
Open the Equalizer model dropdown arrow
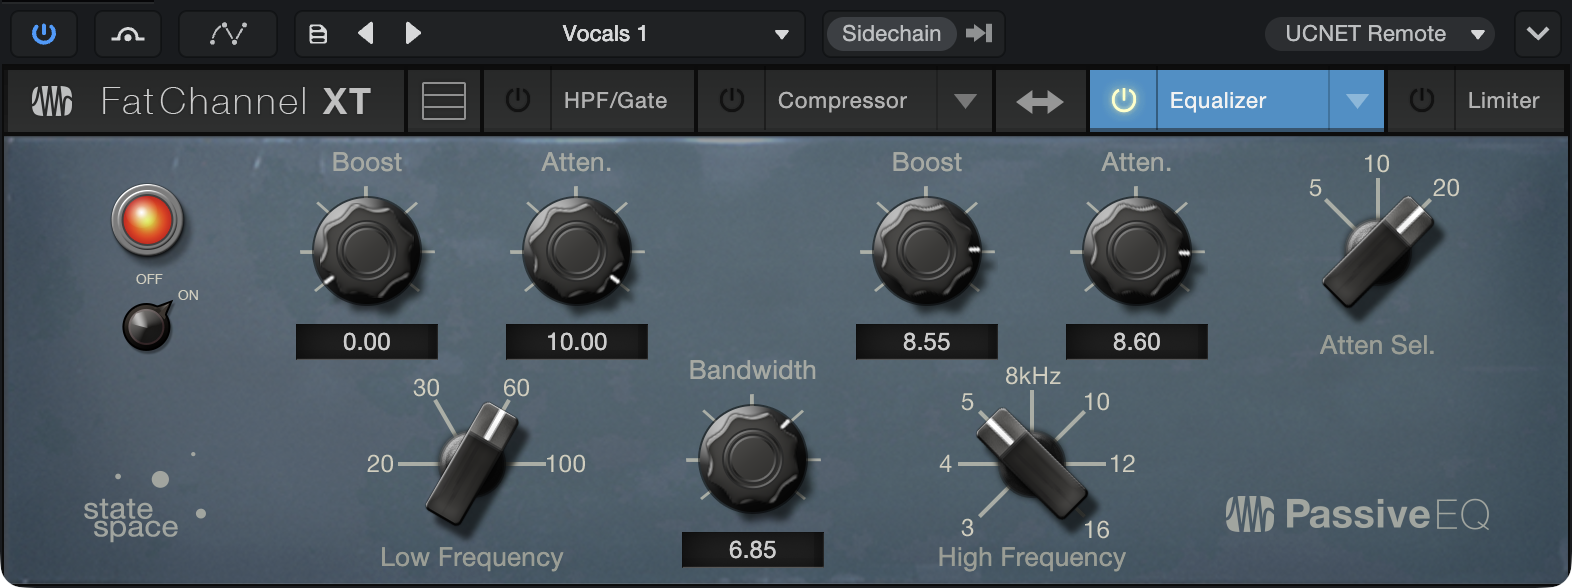pos(1357,101)
